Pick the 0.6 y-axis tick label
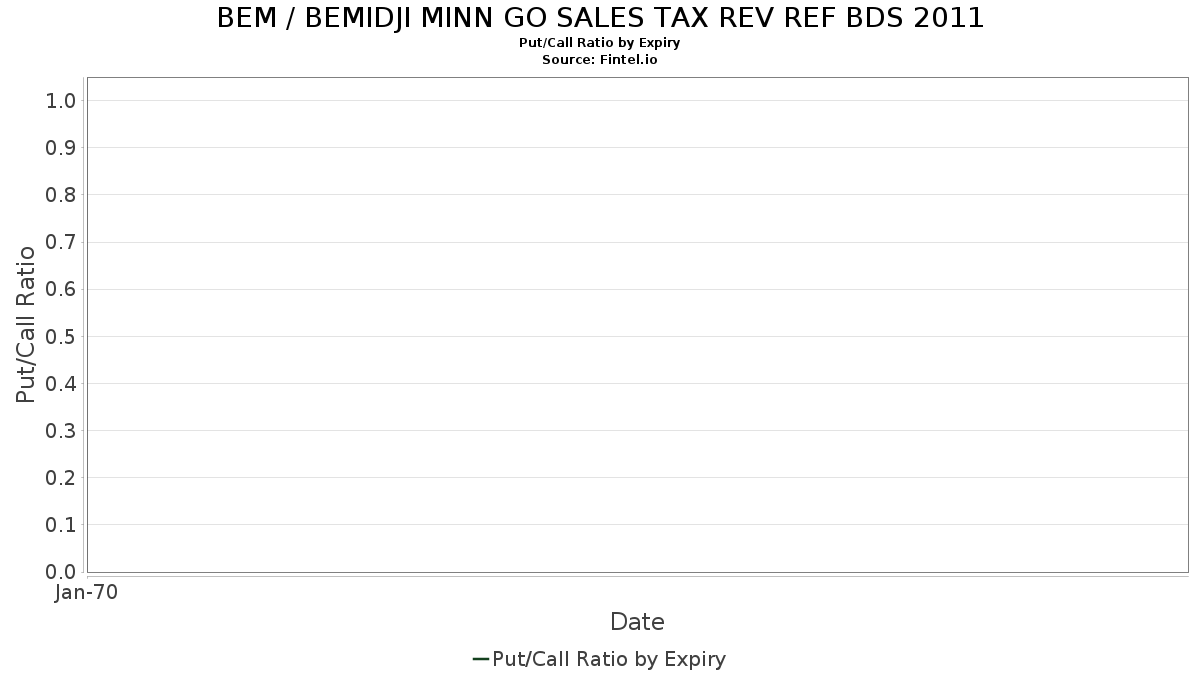 61,289
